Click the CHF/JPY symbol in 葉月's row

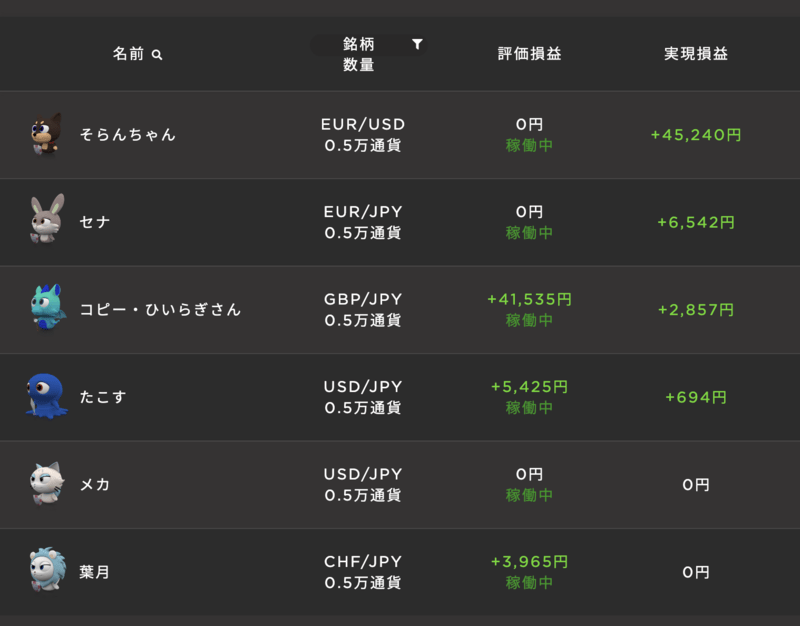click(363, 562)
